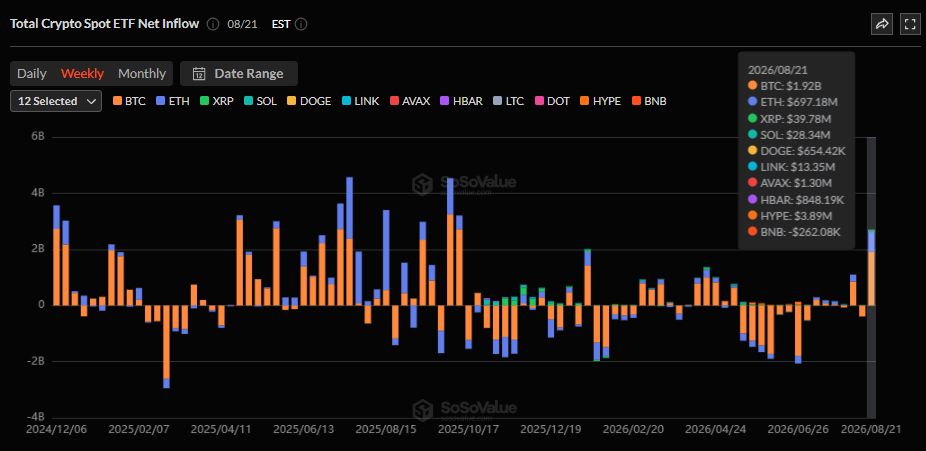Image resolution: width=926 pixels, height=451 pixels.
Task: Click the 2026/06/26 x-axis date label
Action: (797, 429)
